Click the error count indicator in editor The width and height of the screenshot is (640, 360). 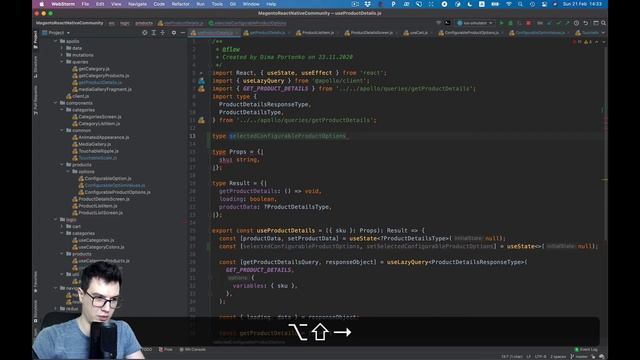[x=577, y=42]
